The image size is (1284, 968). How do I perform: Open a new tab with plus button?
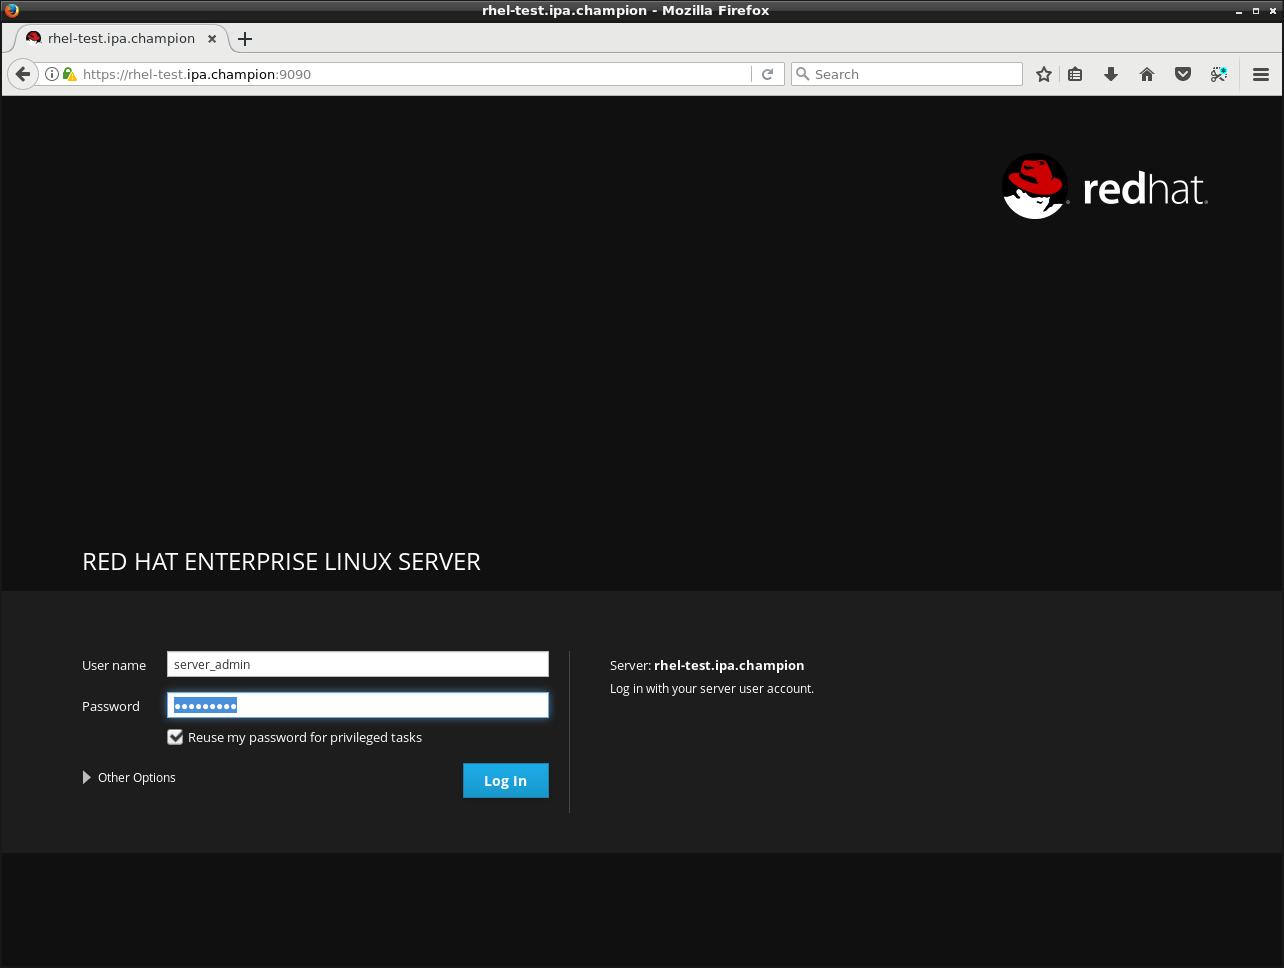(x=245, y=39)
